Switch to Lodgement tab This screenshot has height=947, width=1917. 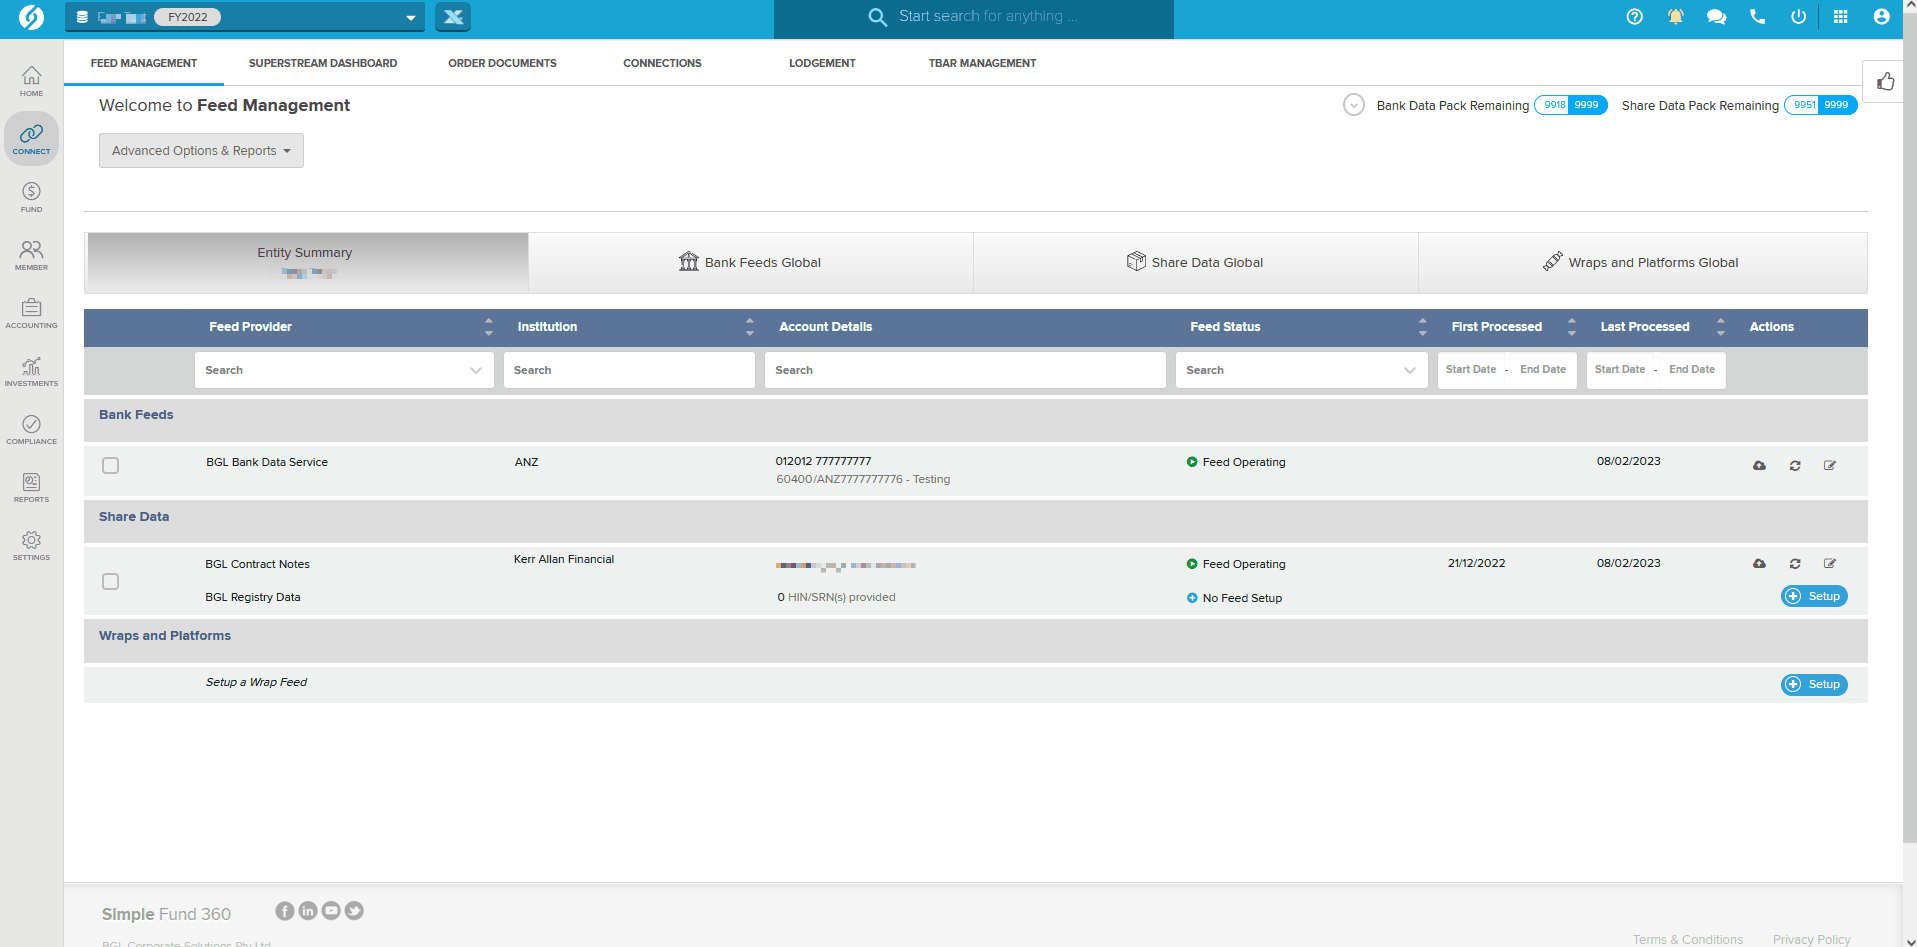pos(822,63)
